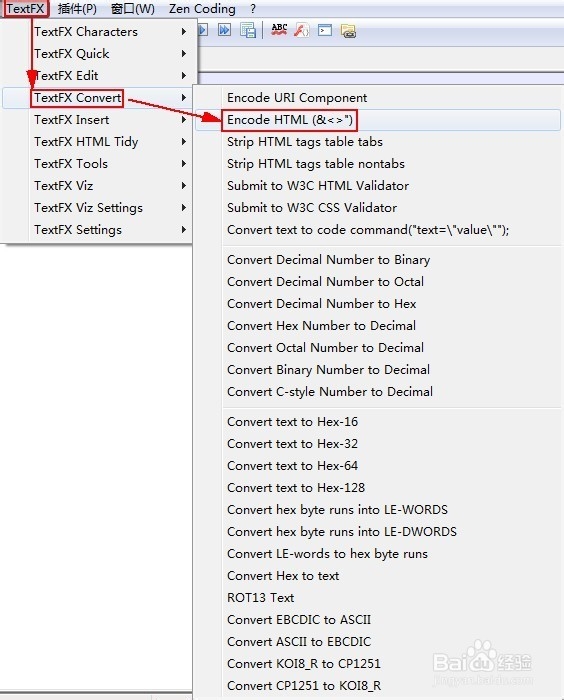
Task: Expand arrow beside TextFX Insert
Action: [184, 120]
